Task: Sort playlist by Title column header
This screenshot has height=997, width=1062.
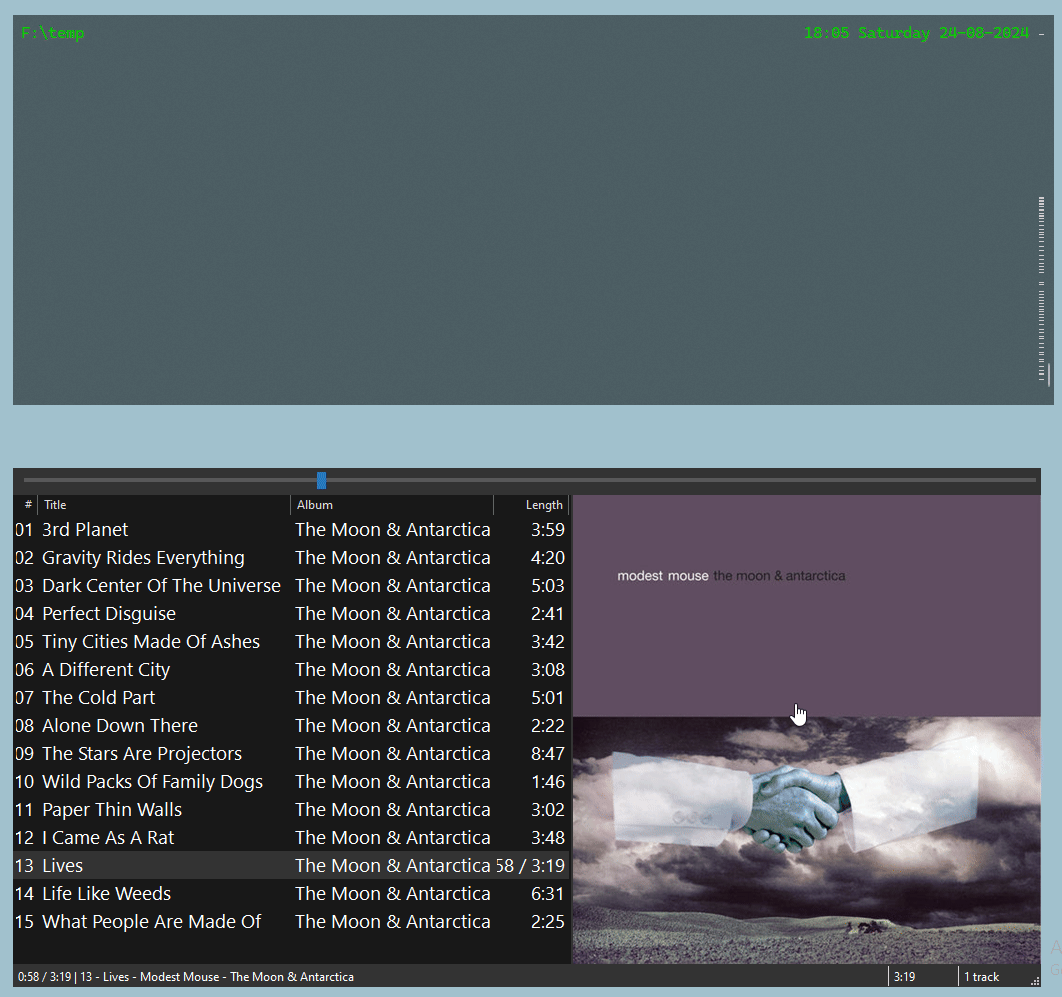Action: click(164, 505)
